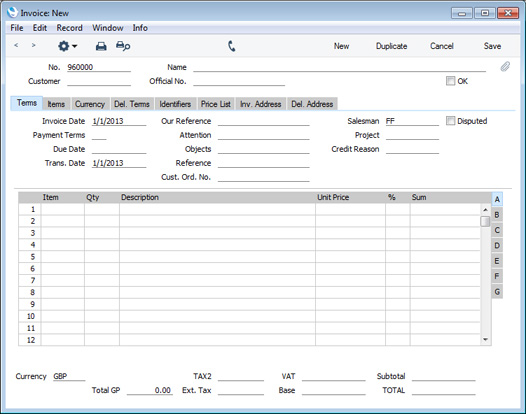Click the Duplicate button
Viewport: 526px width, 414px height.
(391, 46)
